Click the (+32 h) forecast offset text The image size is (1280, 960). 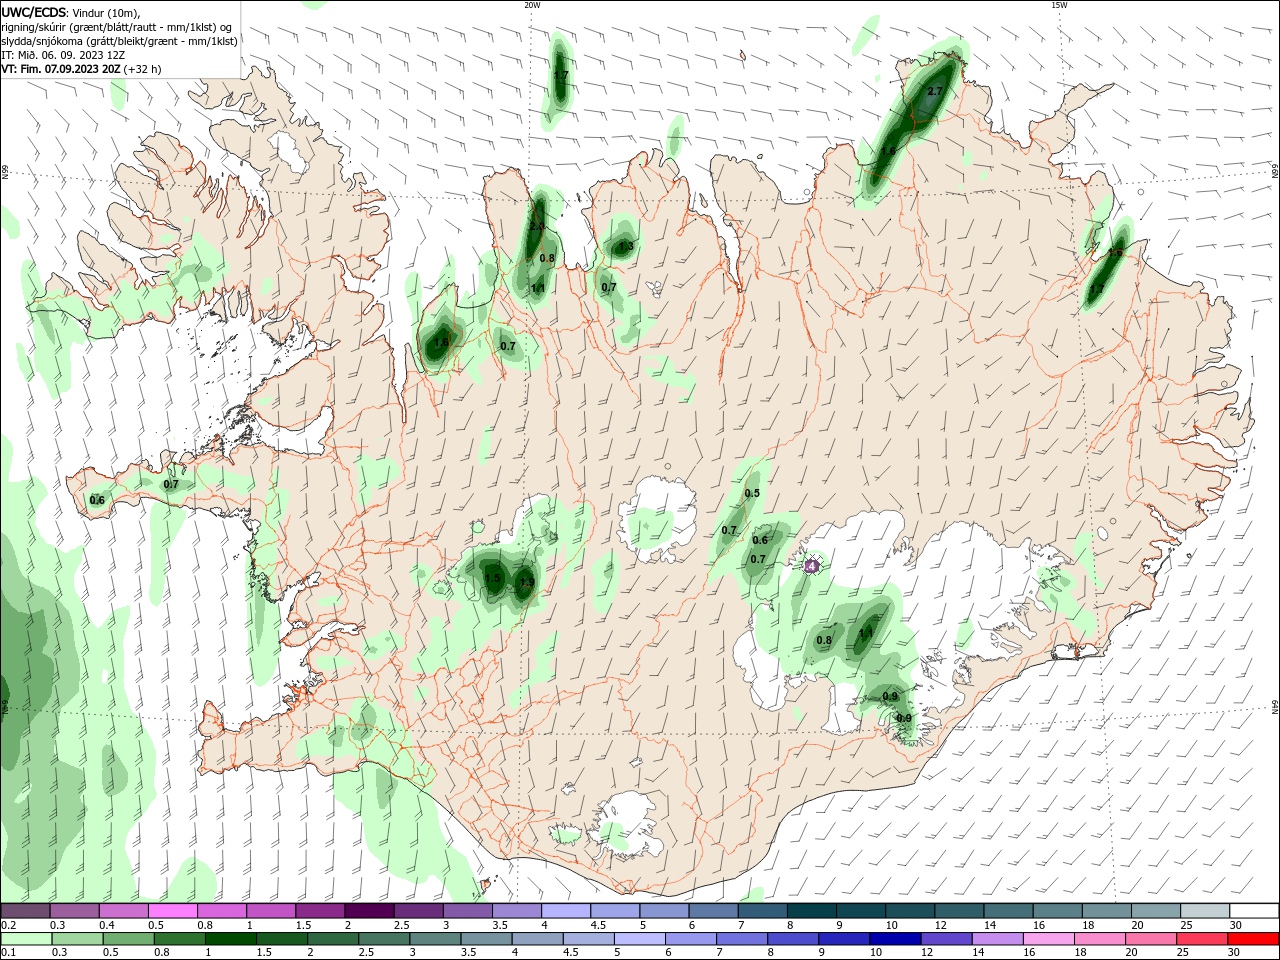pyautogui.click(x=143, y=69)
